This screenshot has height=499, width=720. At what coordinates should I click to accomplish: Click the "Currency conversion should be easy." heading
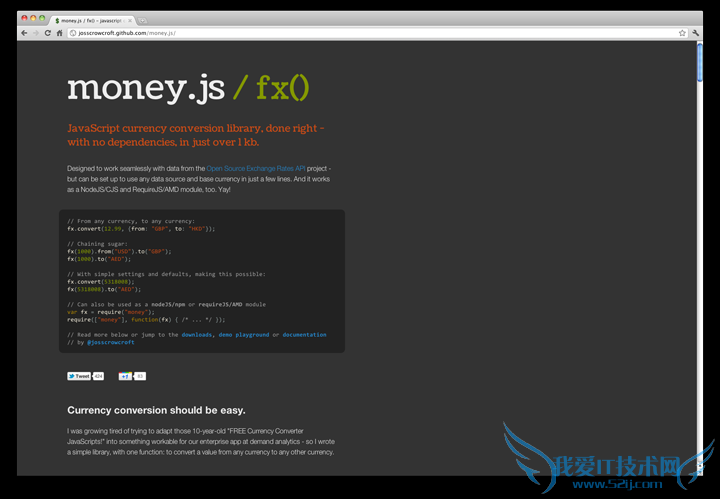pos(156,410)
